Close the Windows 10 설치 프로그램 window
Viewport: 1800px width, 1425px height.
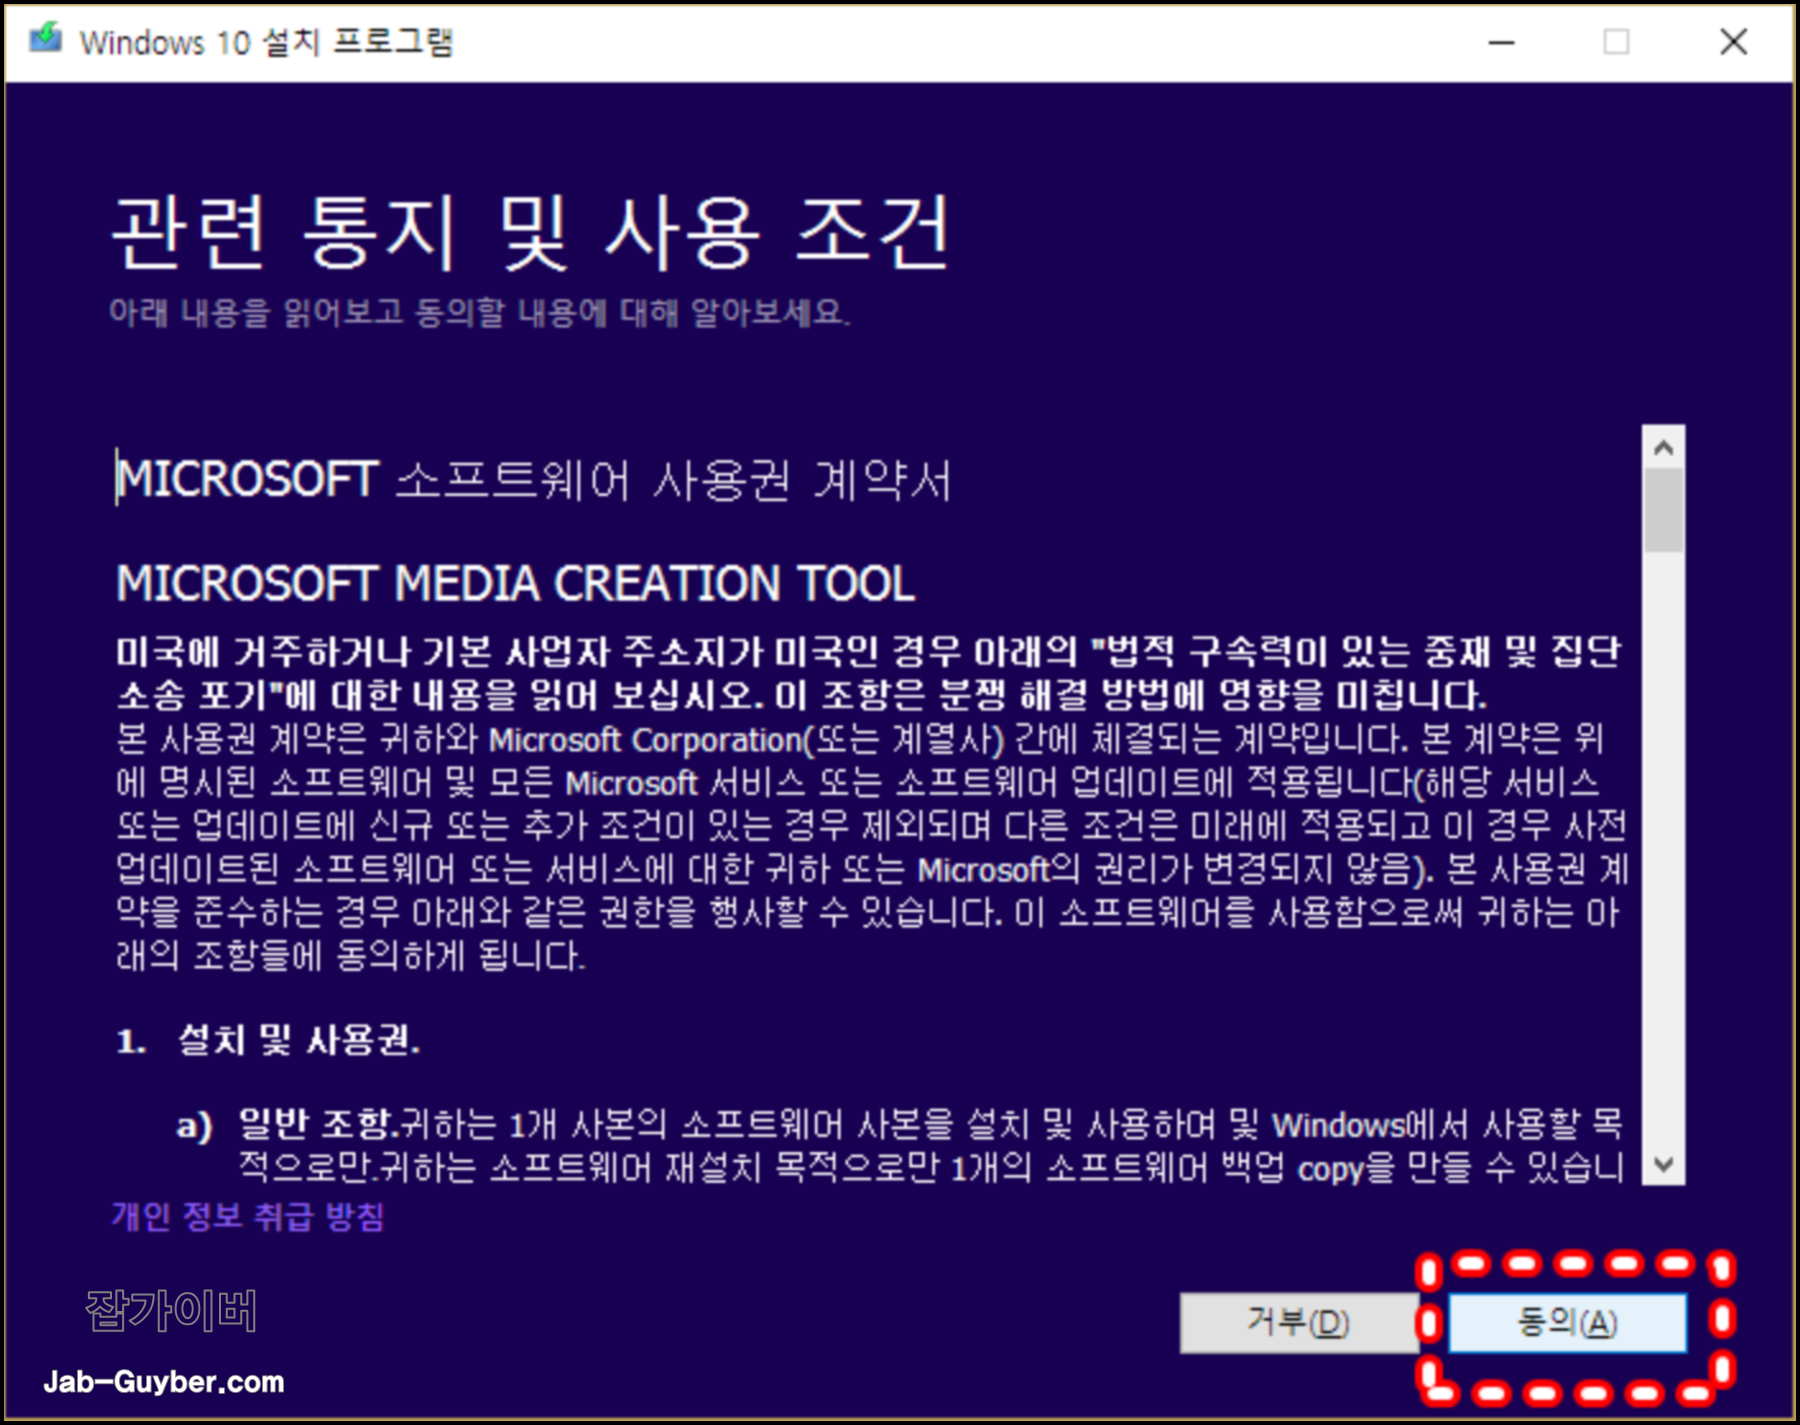[1733, 42]
